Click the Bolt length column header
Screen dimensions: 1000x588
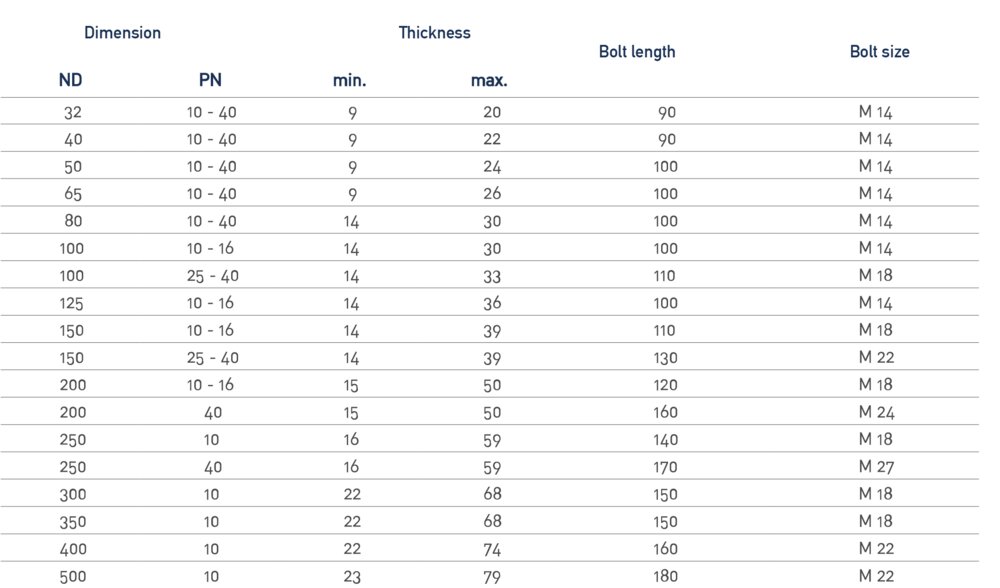click(x=636, y=52)
